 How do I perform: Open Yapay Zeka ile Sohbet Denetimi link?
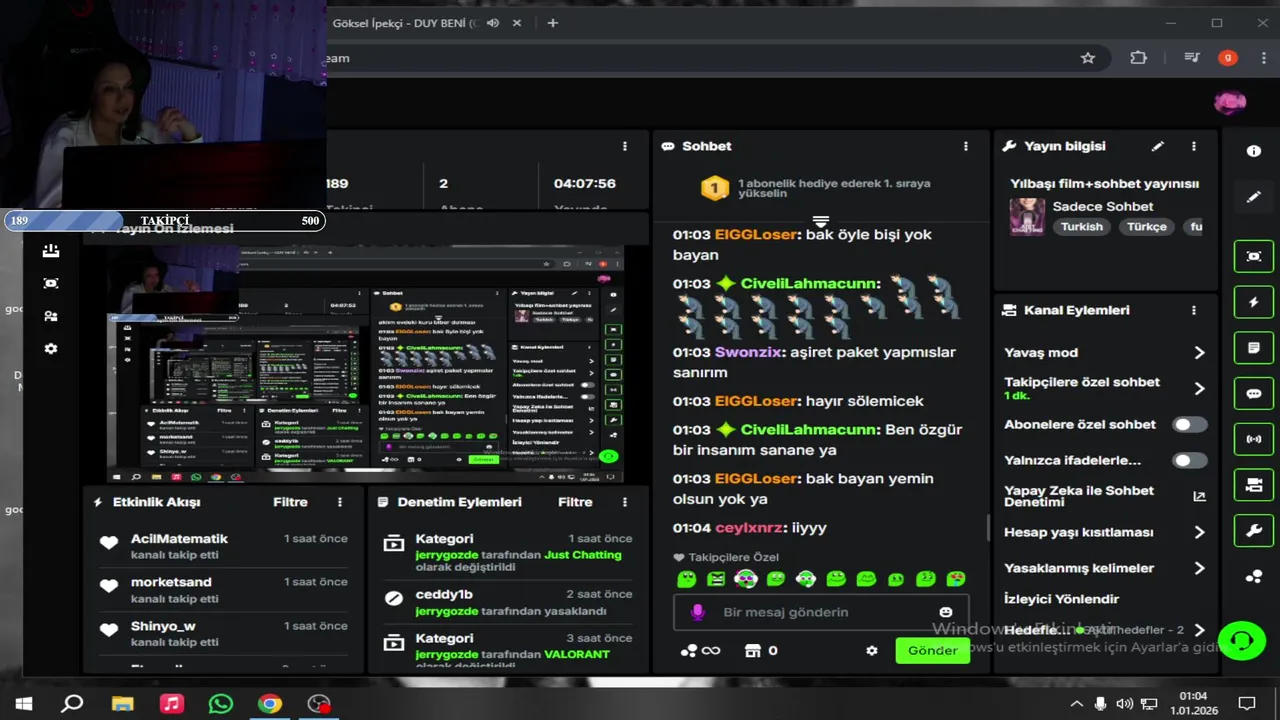pyautogui.click(x=1200, y=496)
